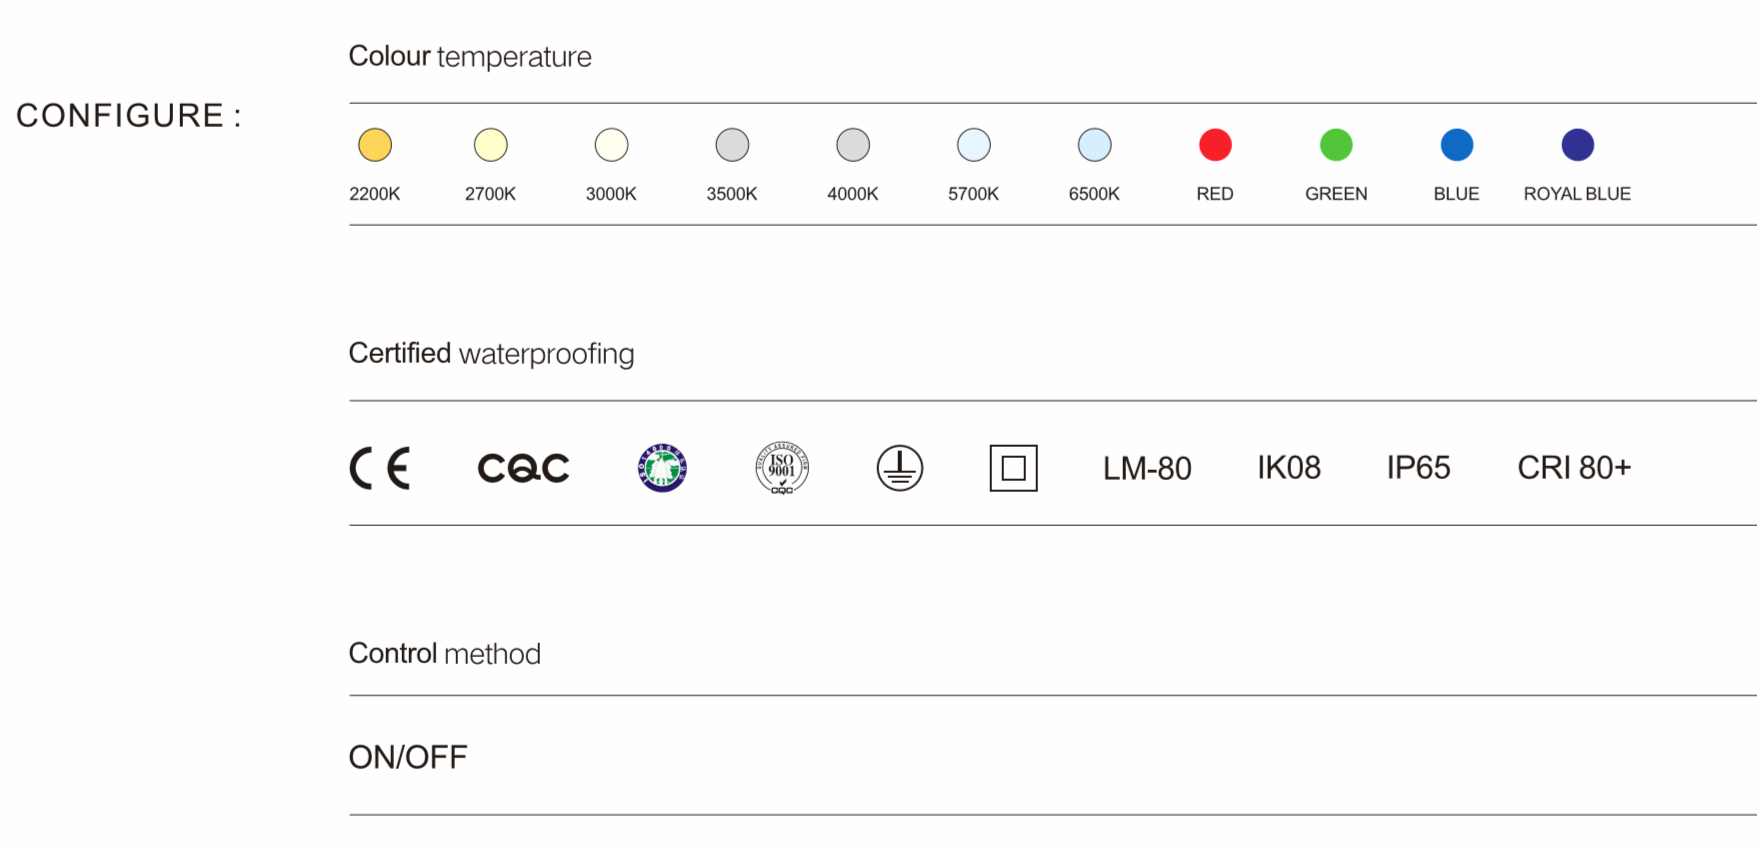
Task: Select the 2700K warm white swatch
Action: coord(491,145)
